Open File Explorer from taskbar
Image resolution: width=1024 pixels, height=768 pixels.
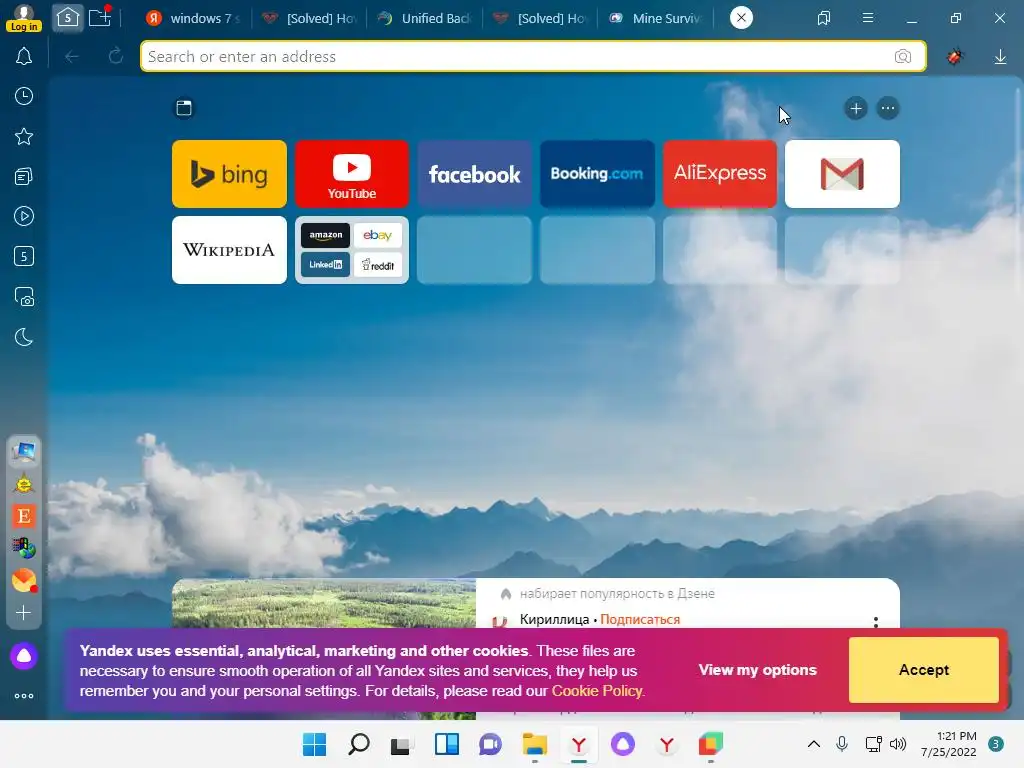pos(535,744)
